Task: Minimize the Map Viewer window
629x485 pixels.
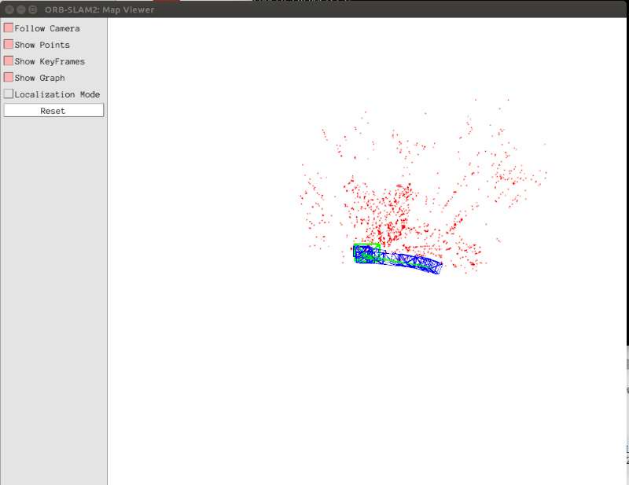Action: (21, 9)
